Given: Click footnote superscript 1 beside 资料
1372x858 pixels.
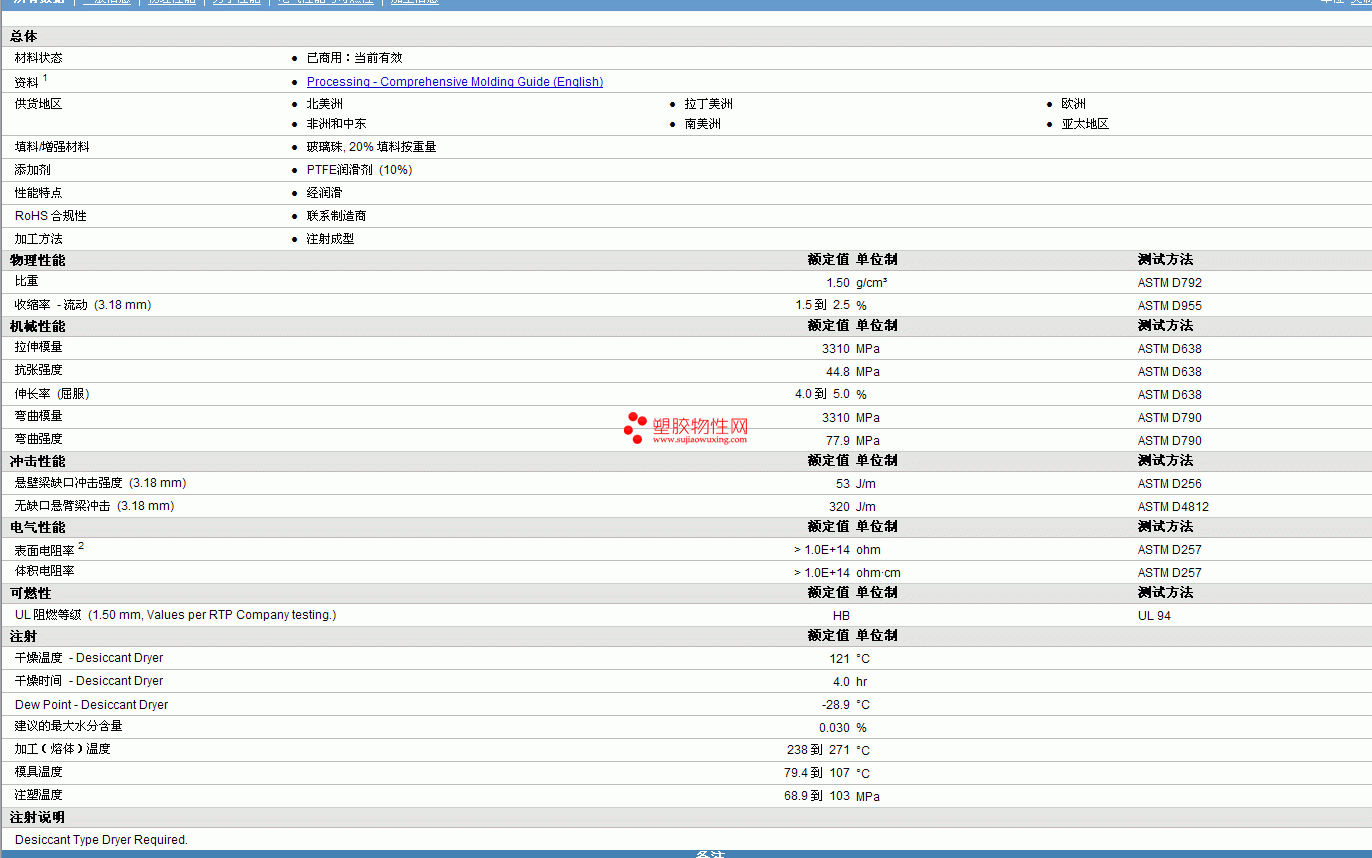Looking at the screenshot, I should pyautogui.click(x=45, y=78).
